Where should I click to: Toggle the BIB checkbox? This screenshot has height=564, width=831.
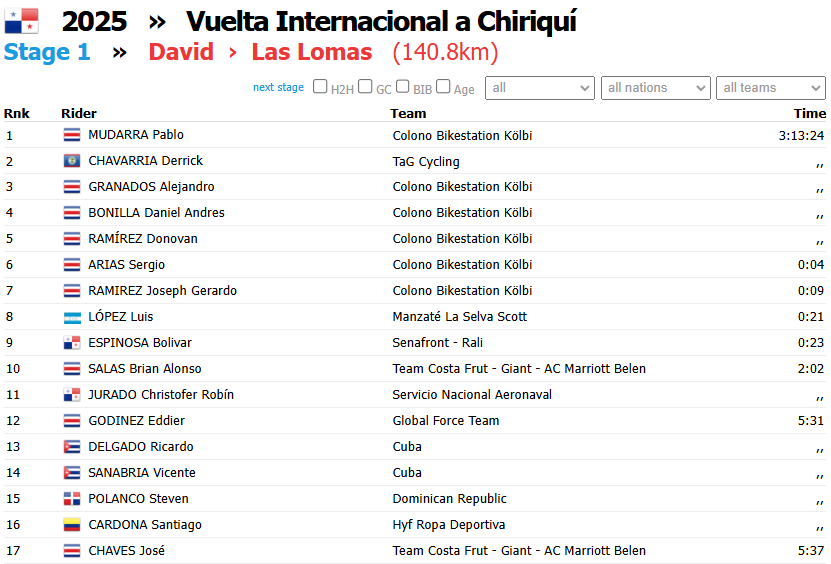point(403,86)
